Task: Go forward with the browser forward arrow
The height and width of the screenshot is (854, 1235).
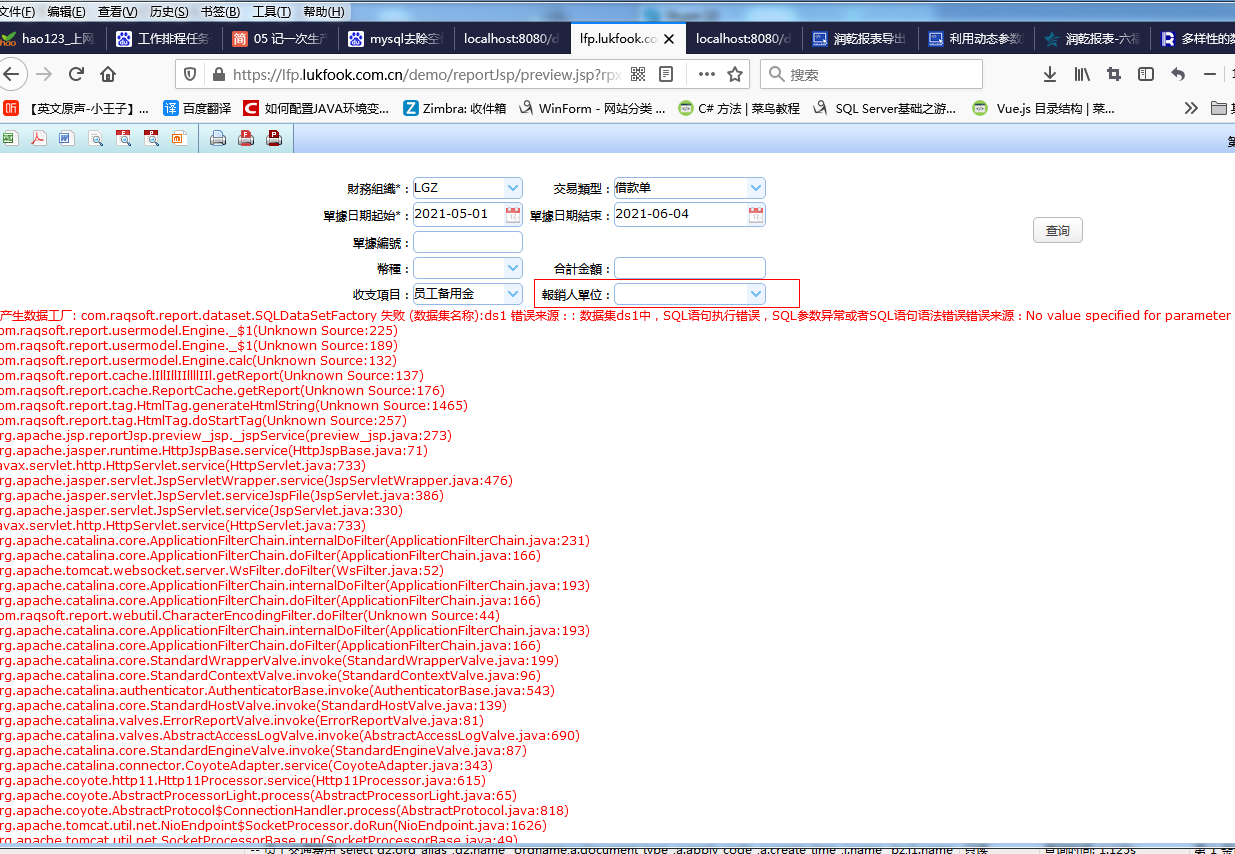Action: pos(44,74)
